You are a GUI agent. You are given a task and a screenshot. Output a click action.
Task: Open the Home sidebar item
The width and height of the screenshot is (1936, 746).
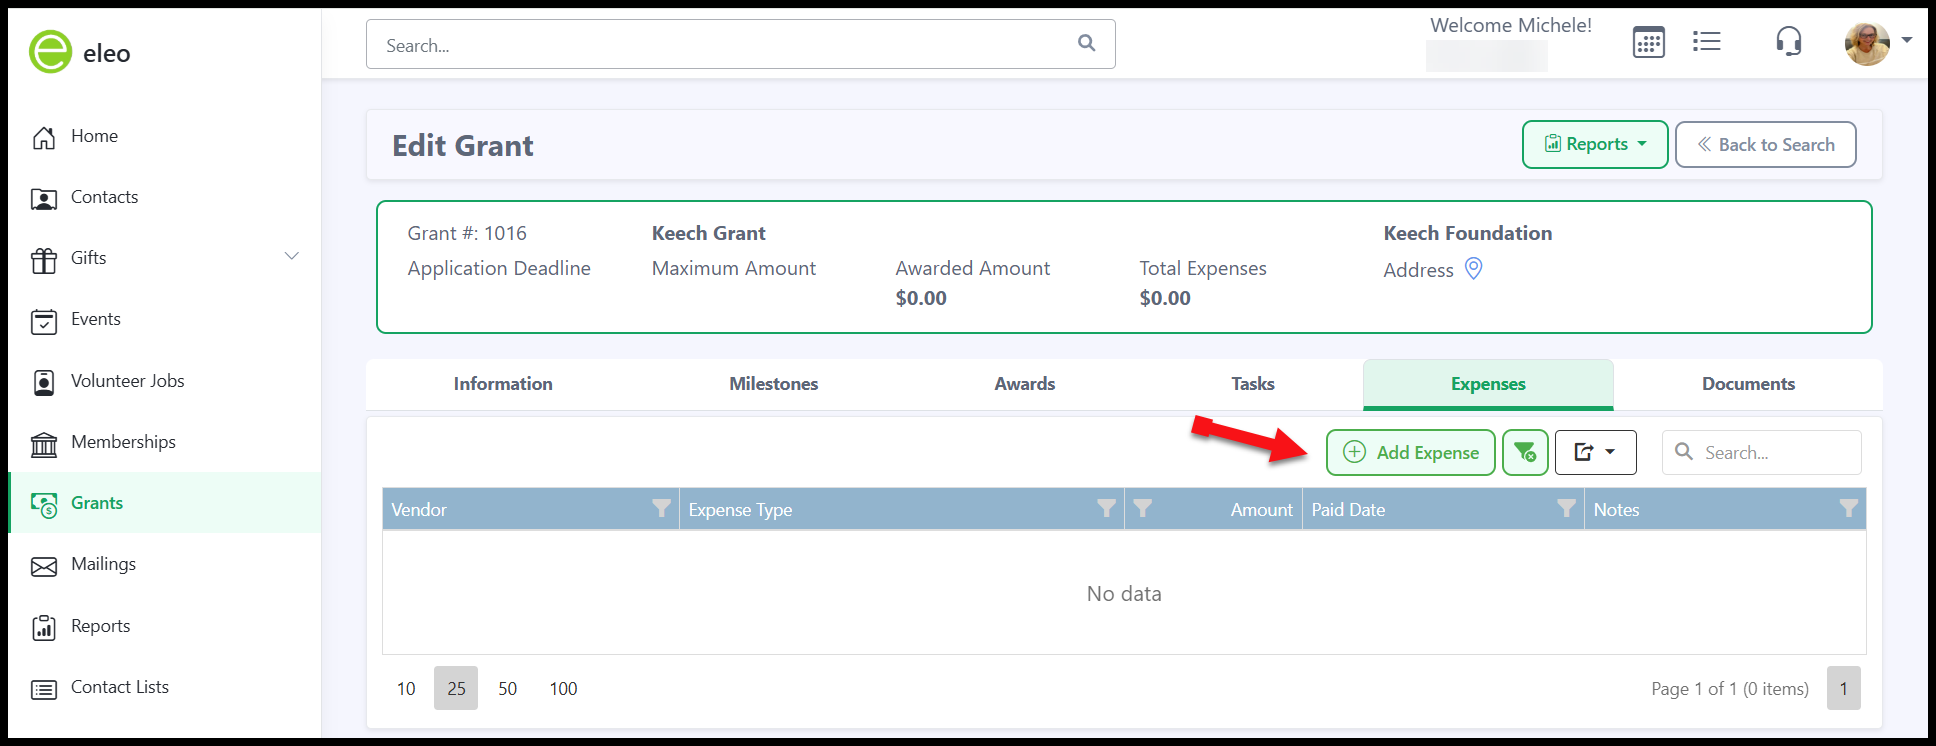click(94, 136)
